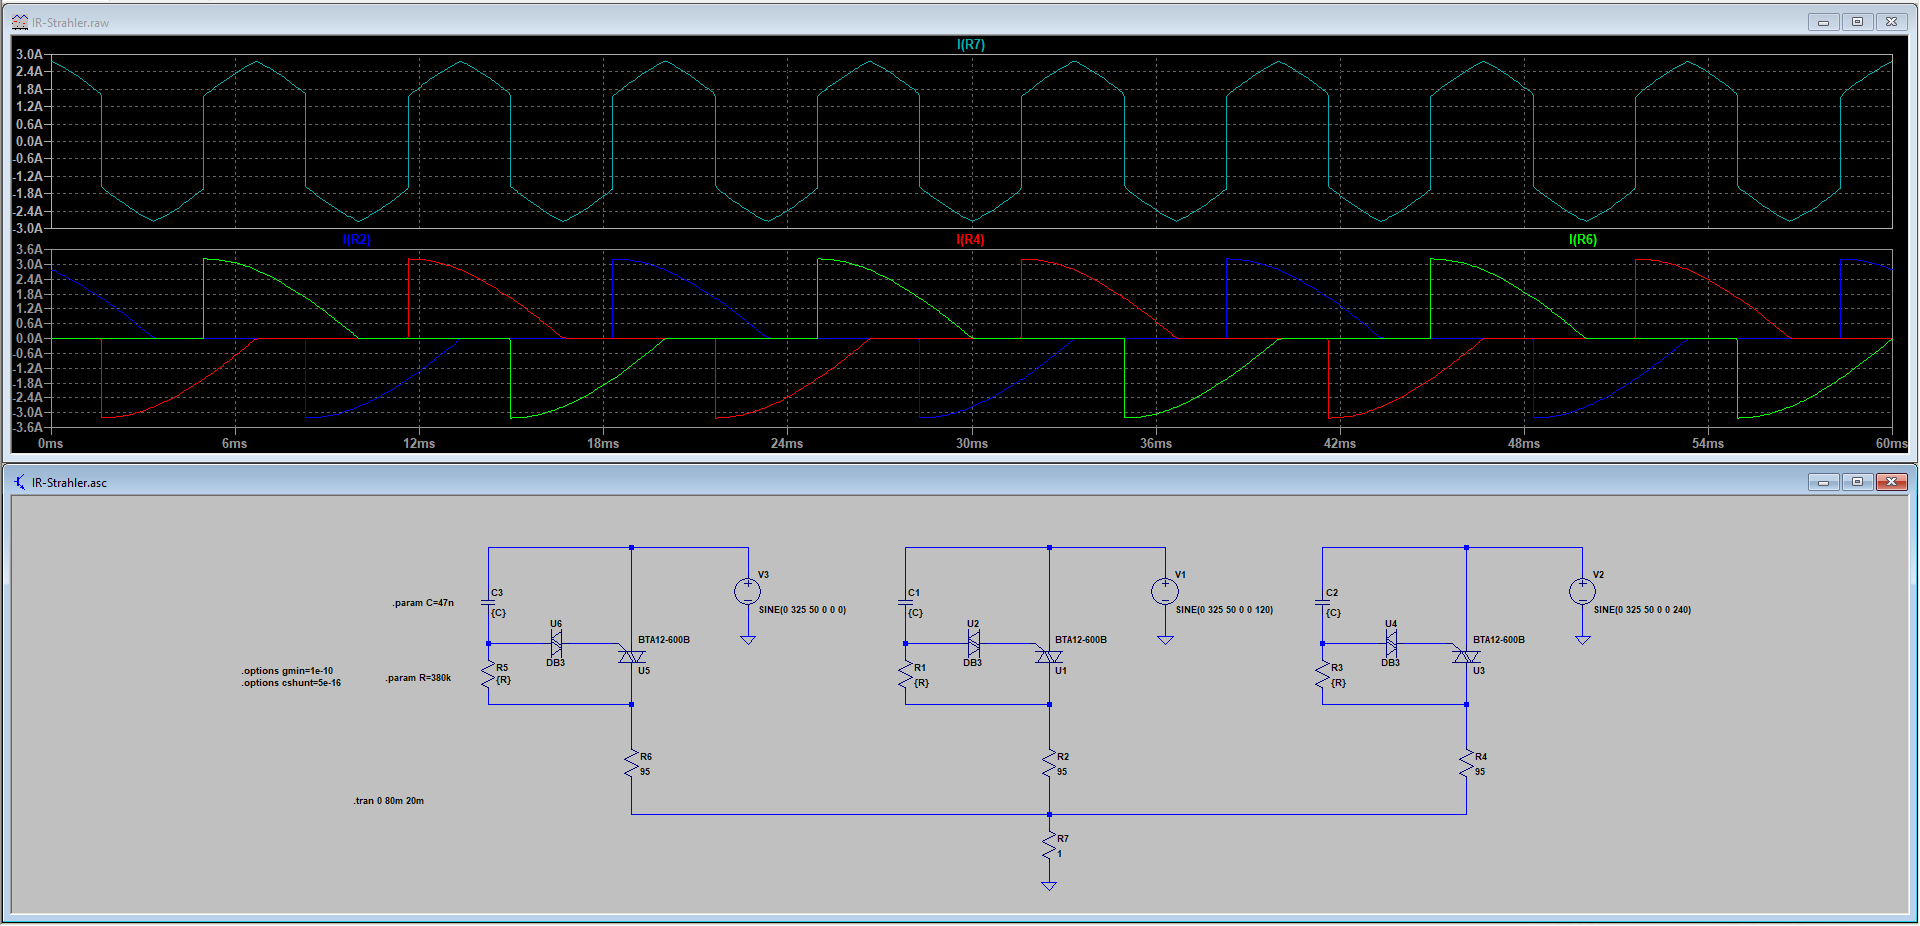Click the U3 triac symbol
The width and height of the screenshot is (1920, 926).
pos(1466,656)
